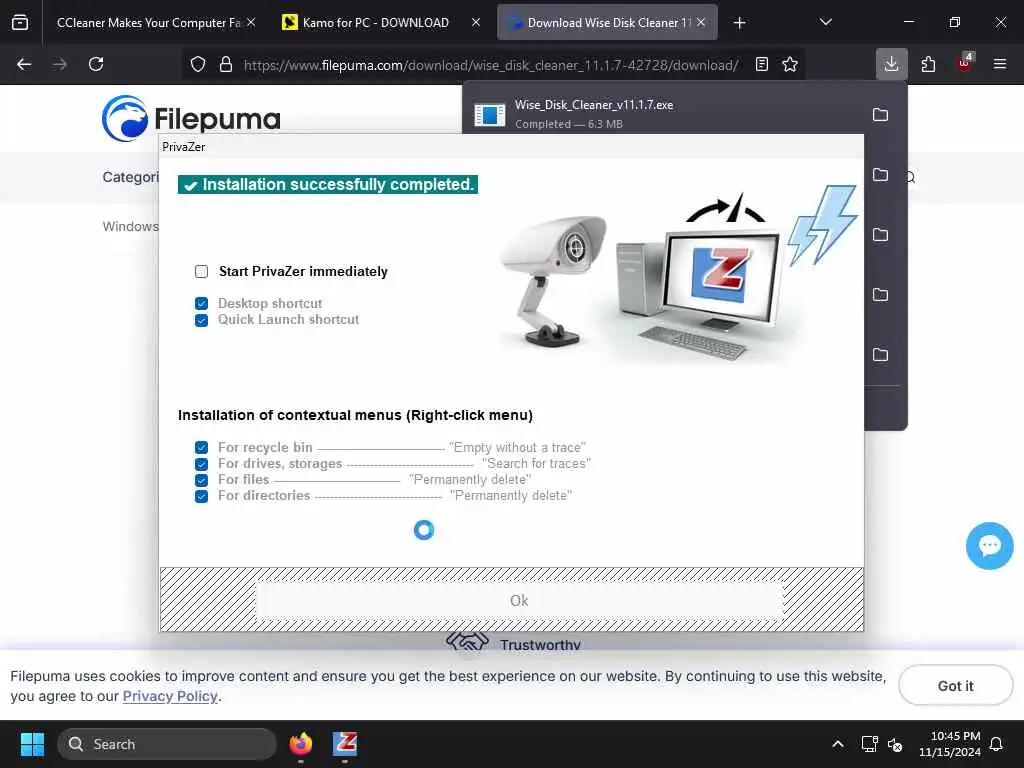Toggle the Downloads panel button

pos(891,64)
